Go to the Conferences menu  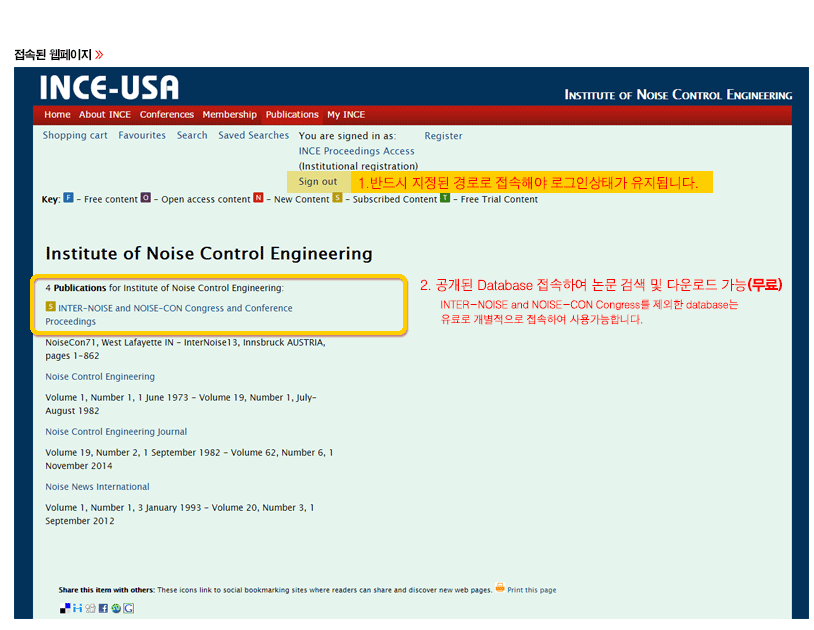click(x=167, y=114)
